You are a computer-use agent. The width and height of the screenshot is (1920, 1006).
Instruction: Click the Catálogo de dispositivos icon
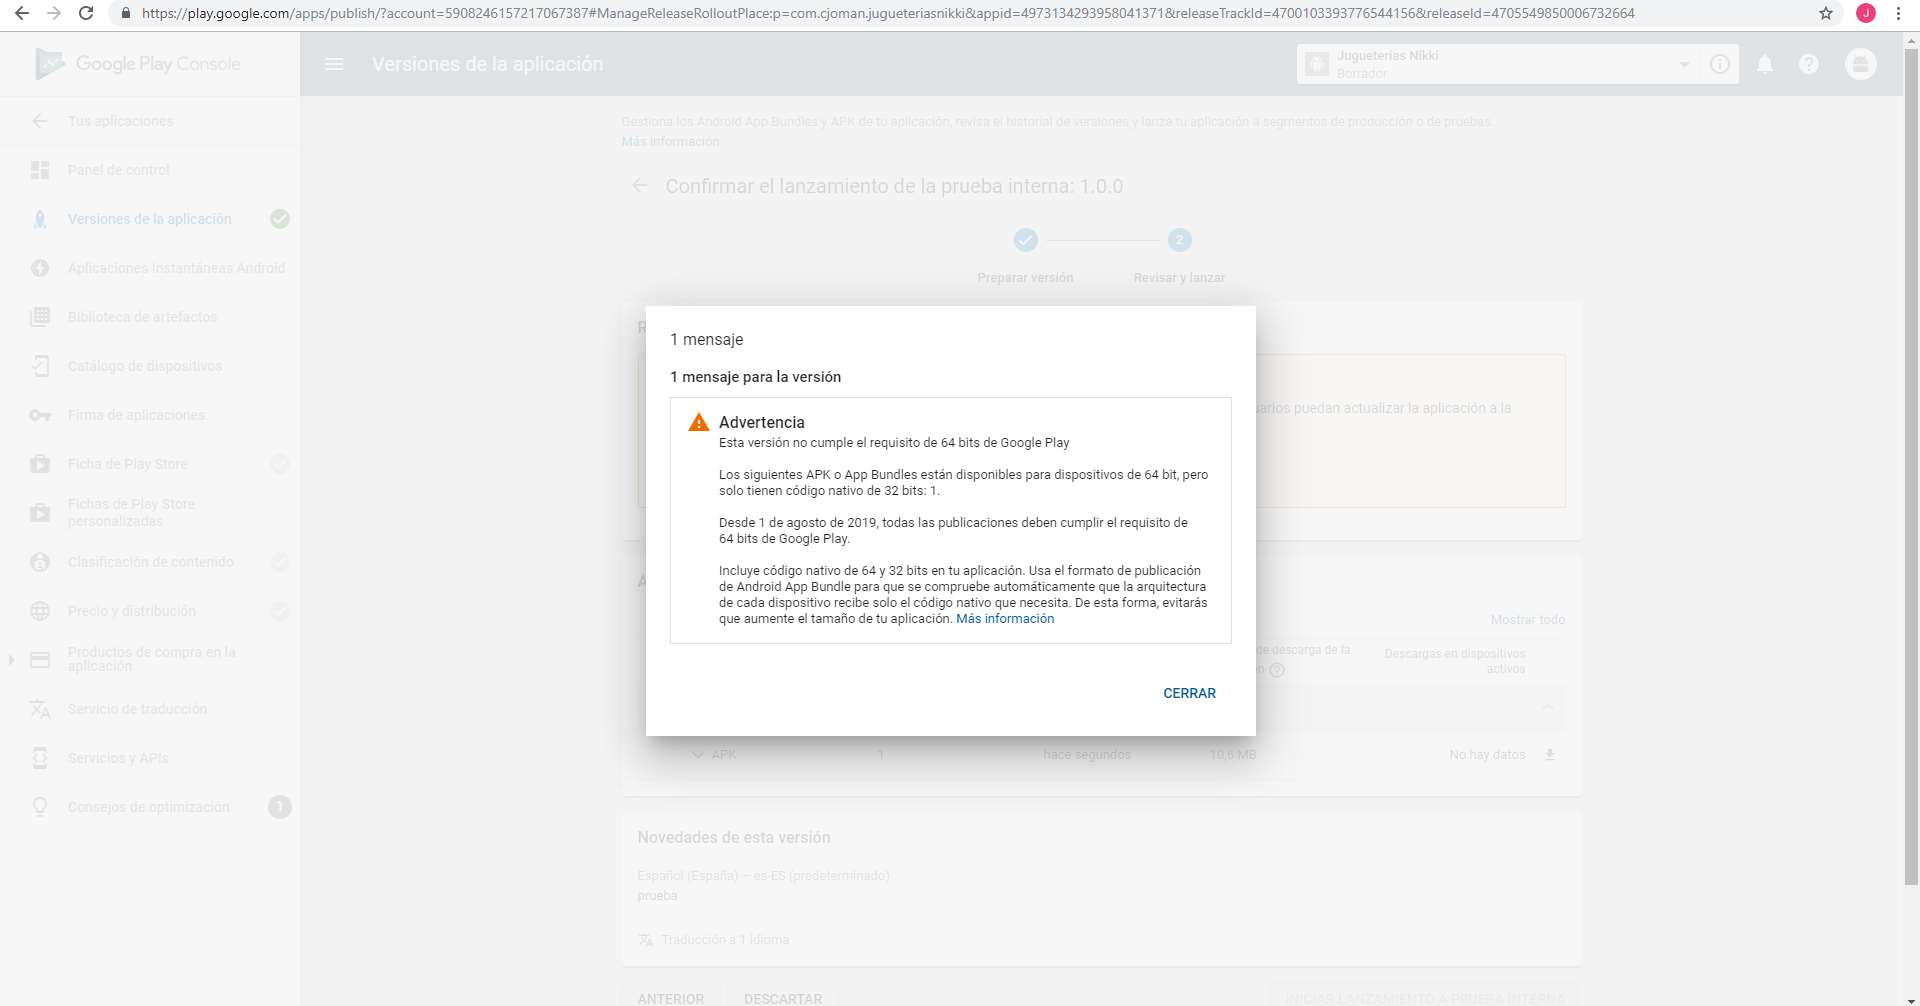pos(40,366)
